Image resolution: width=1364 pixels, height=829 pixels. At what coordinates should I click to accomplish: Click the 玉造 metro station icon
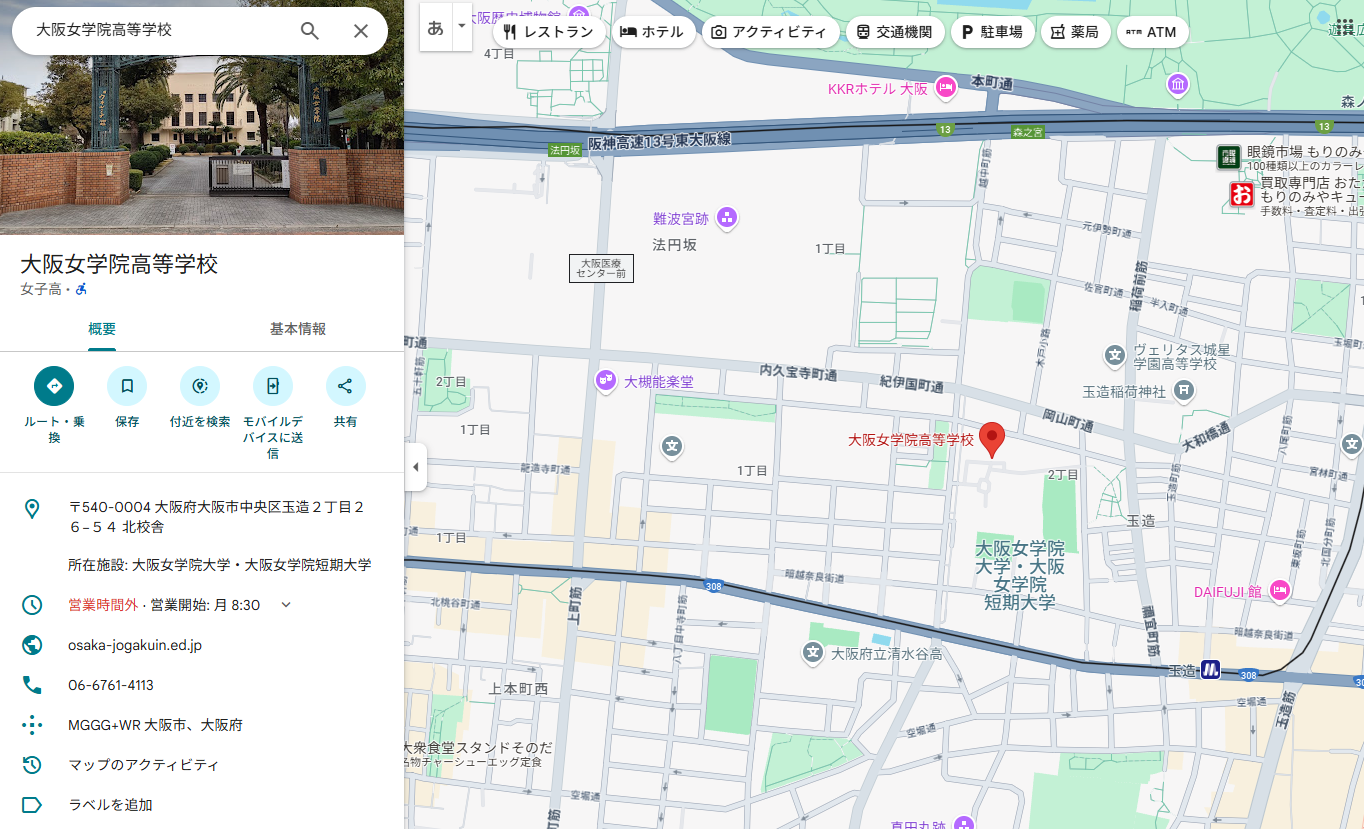point(1211,670)
